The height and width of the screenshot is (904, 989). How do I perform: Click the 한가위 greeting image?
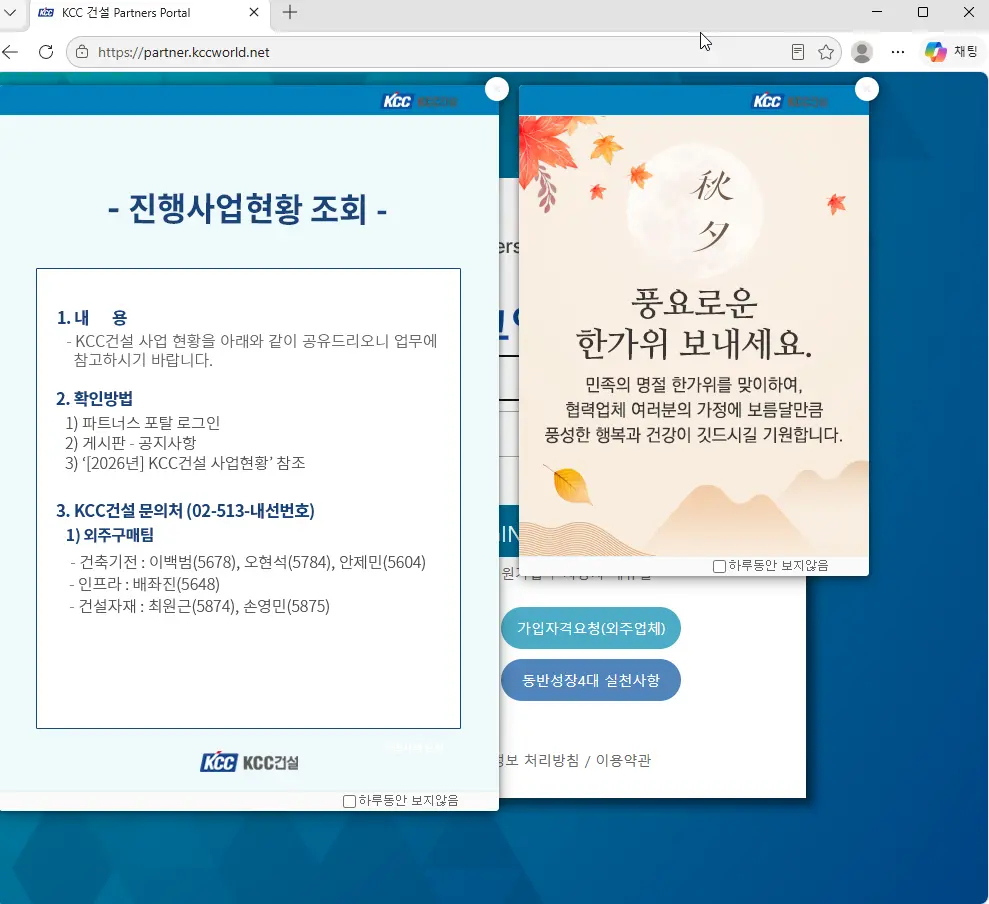pos(693,336)
